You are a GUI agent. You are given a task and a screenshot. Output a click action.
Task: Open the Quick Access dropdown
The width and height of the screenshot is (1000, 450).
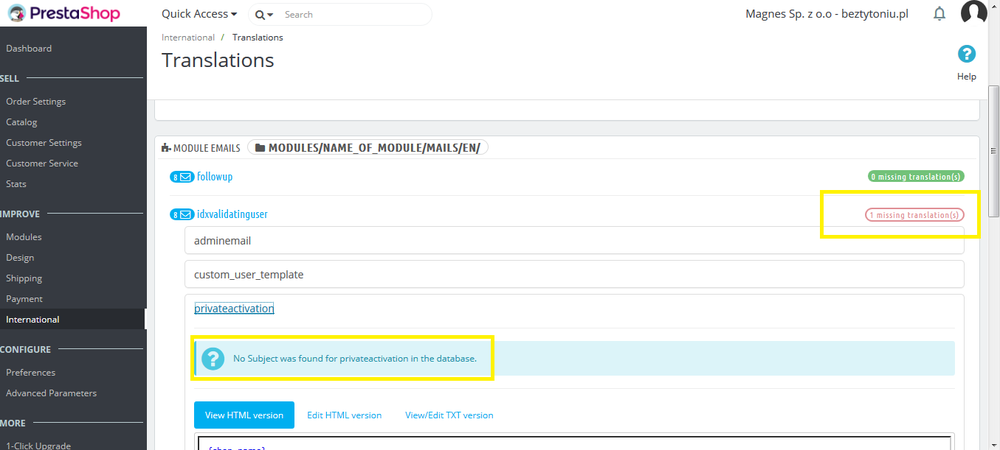pos(199,14)
